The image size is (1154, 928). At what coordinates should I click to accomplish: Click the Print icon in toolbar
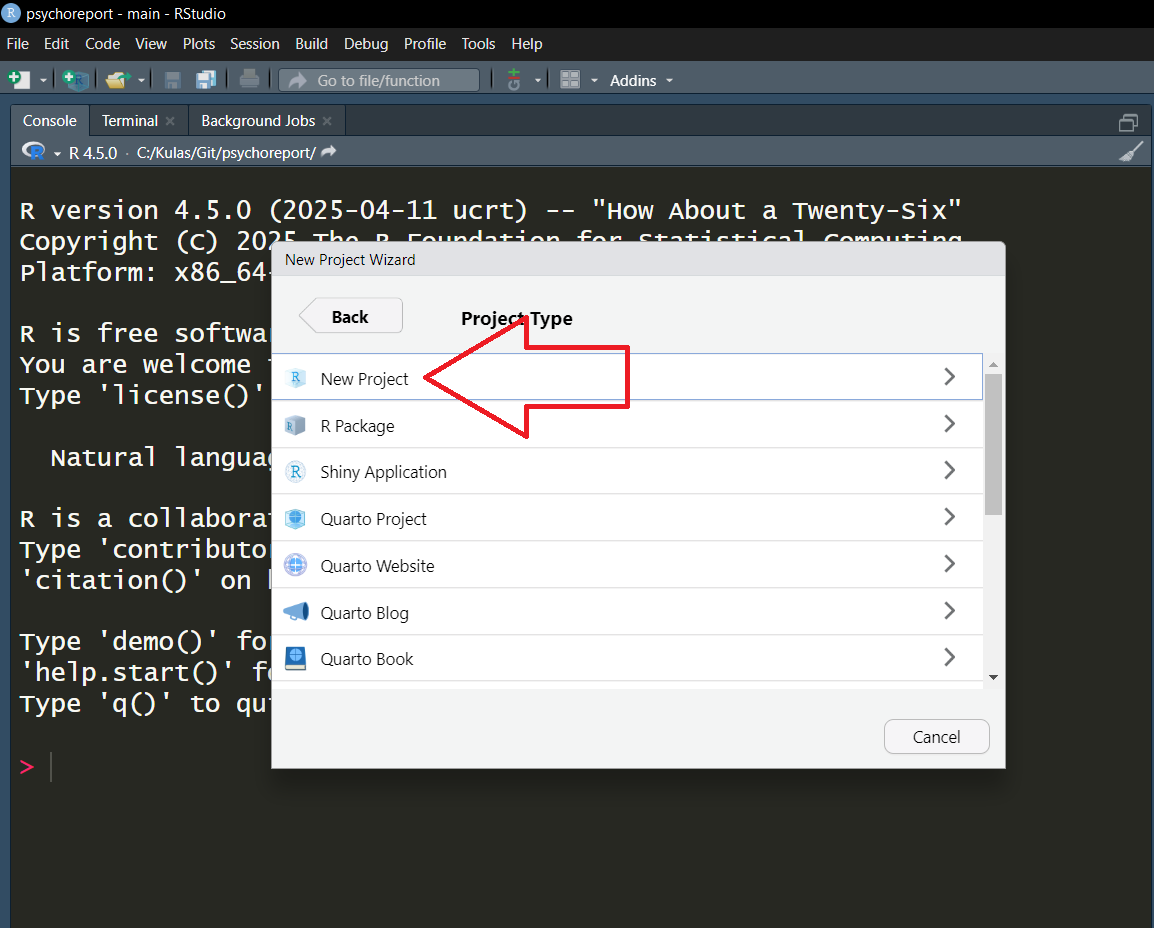[249, 80]
